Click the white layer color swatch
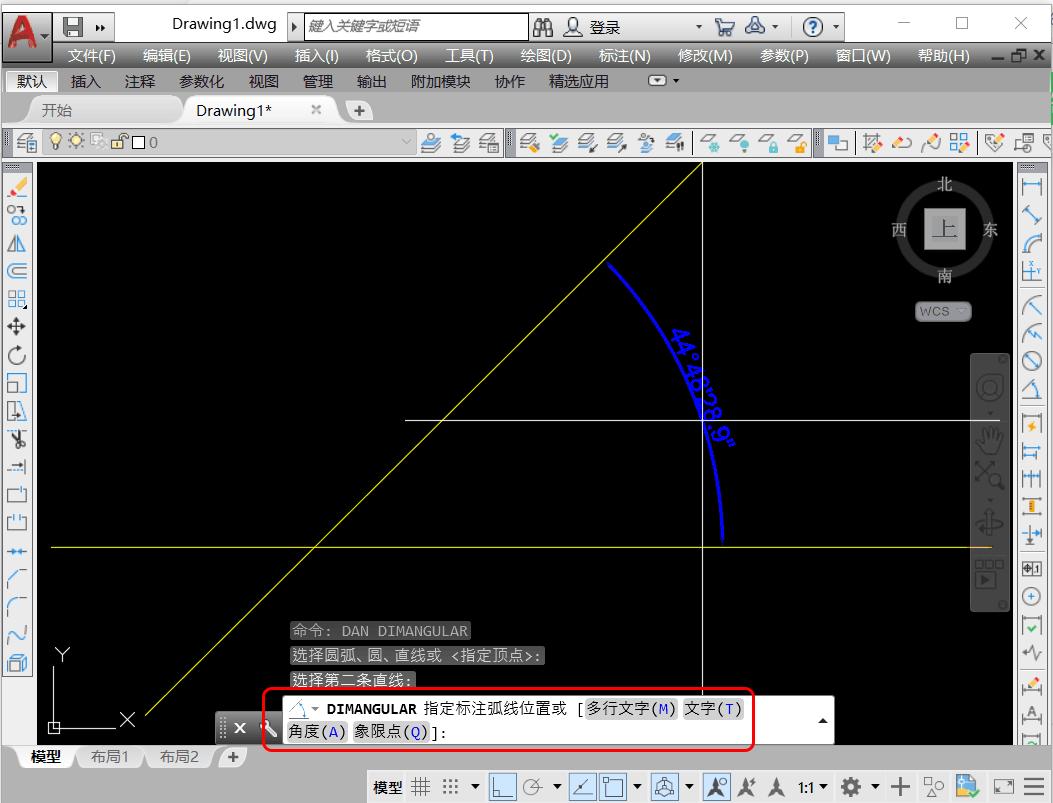This screenshot has height=803, width=1053. click(139, 143)
